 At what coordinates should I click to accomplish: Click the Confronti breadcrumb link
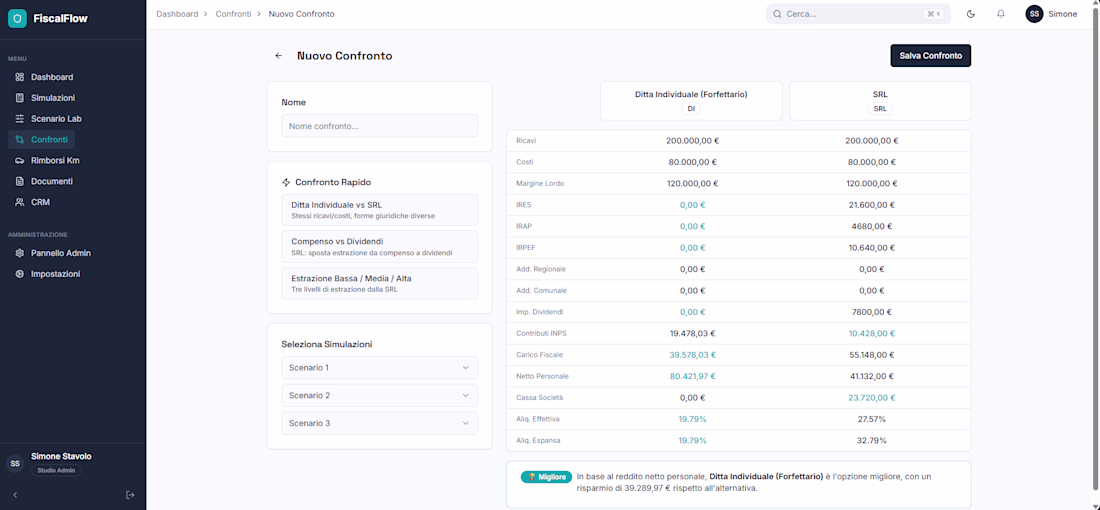pyautogui.click(x=233, y=14)
